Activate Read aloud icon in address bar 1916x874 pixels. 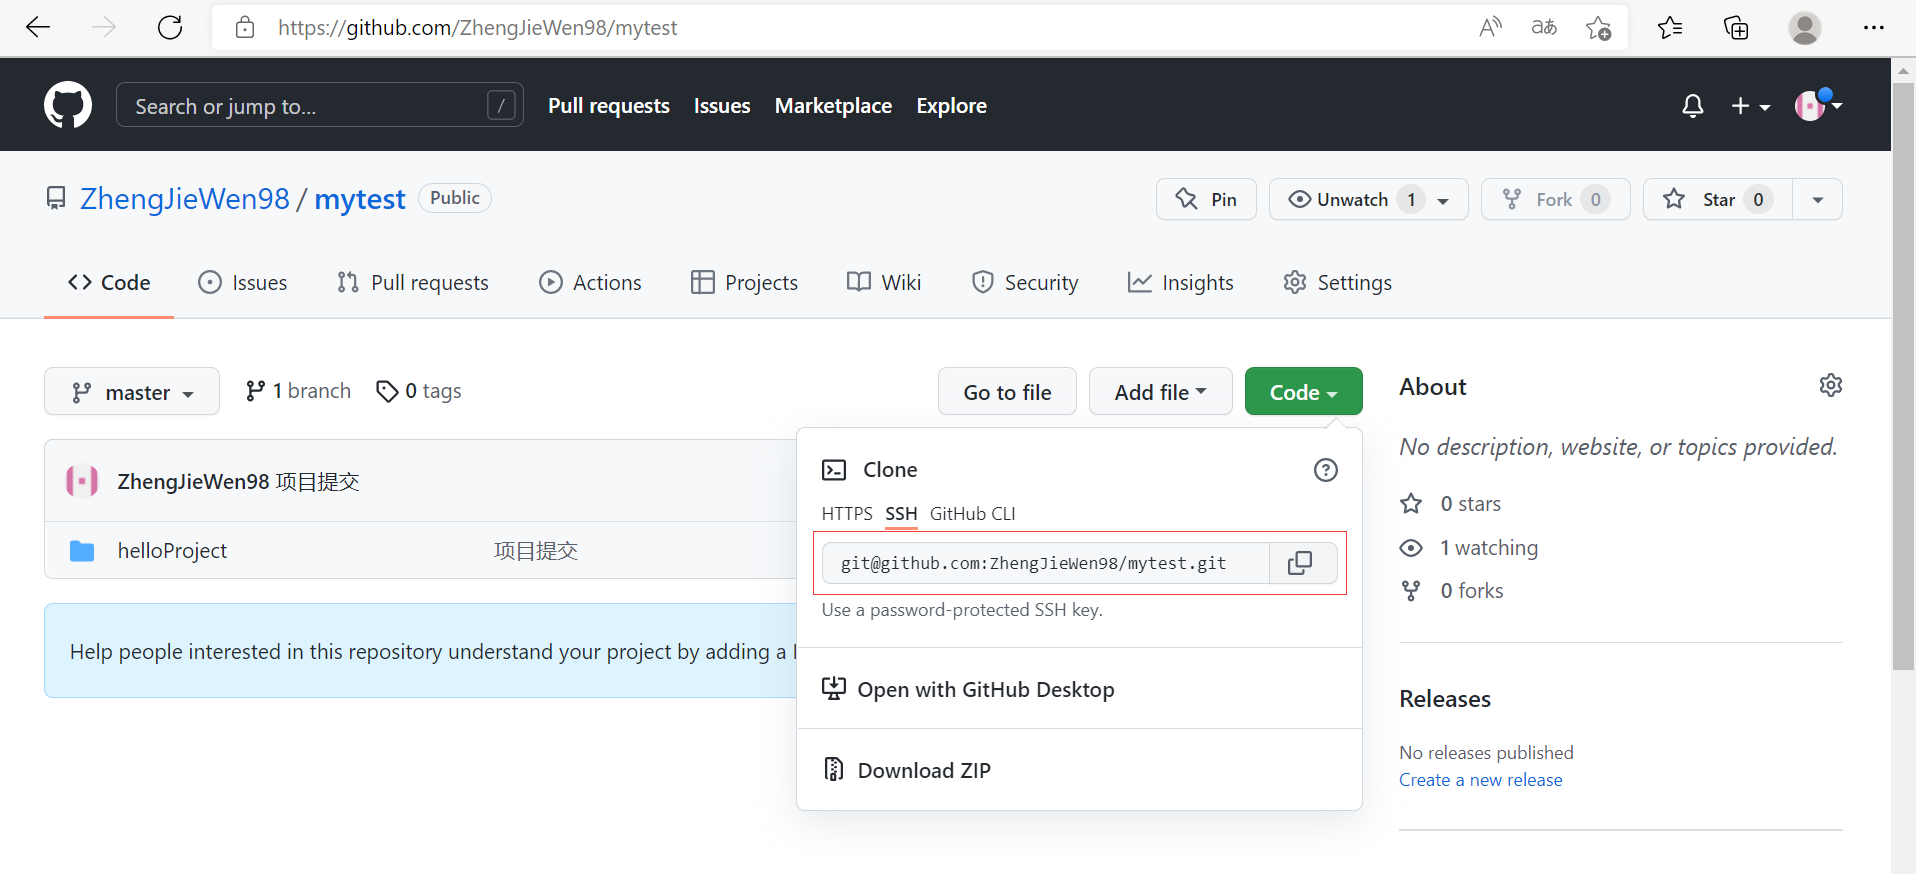[x=1490, y=27]
